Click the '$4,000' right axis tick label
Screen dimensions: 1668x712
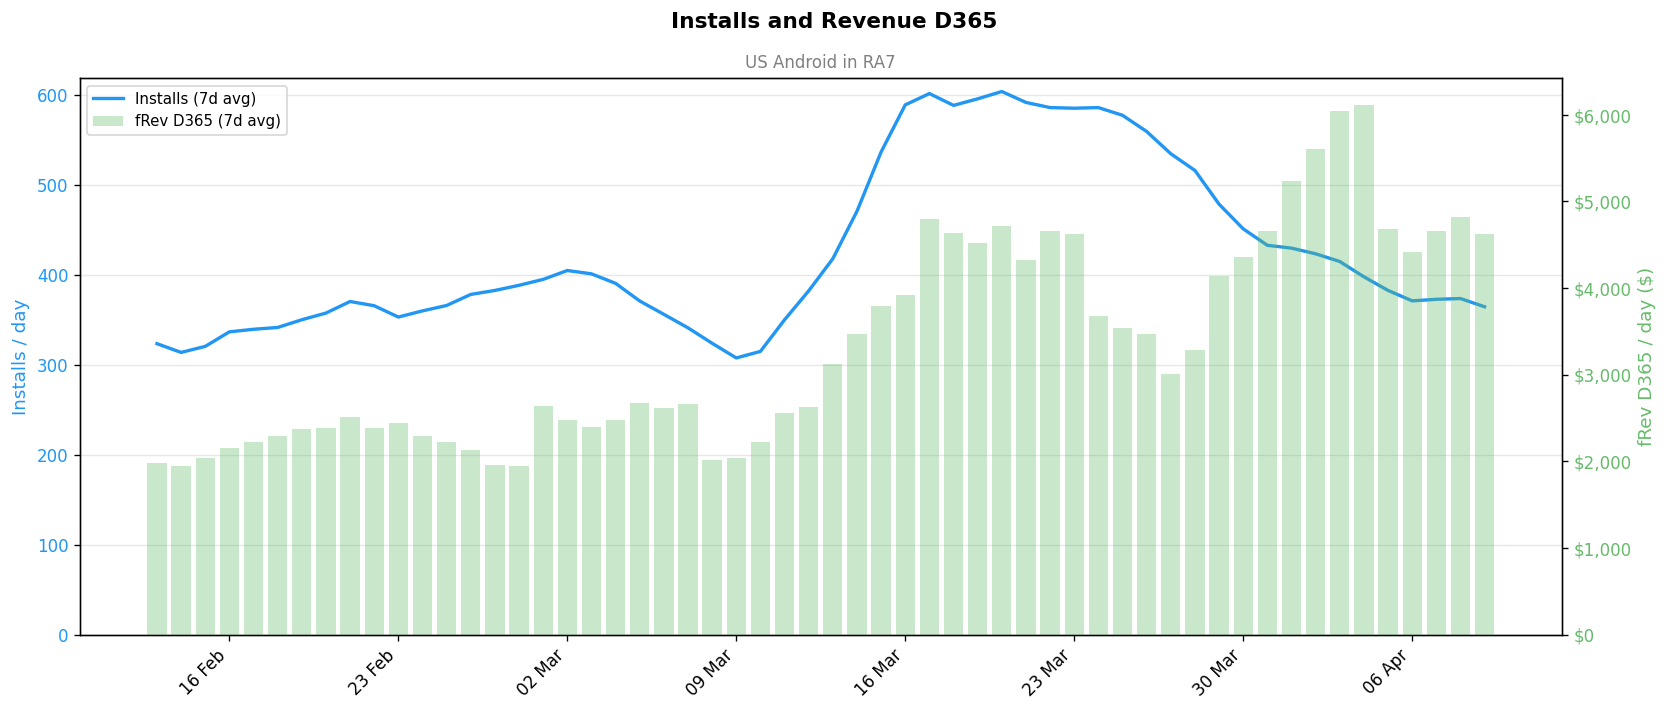1602,289
